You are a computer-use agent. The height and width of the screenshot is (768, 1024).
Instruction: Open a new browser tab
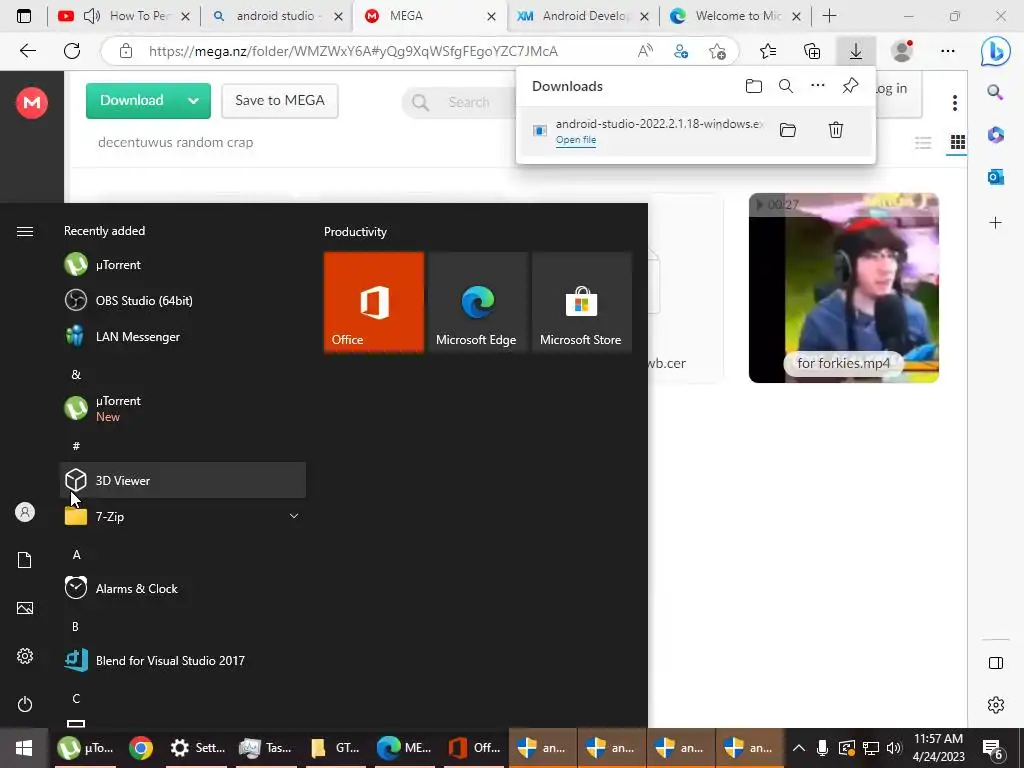click(x=829, y=16)
